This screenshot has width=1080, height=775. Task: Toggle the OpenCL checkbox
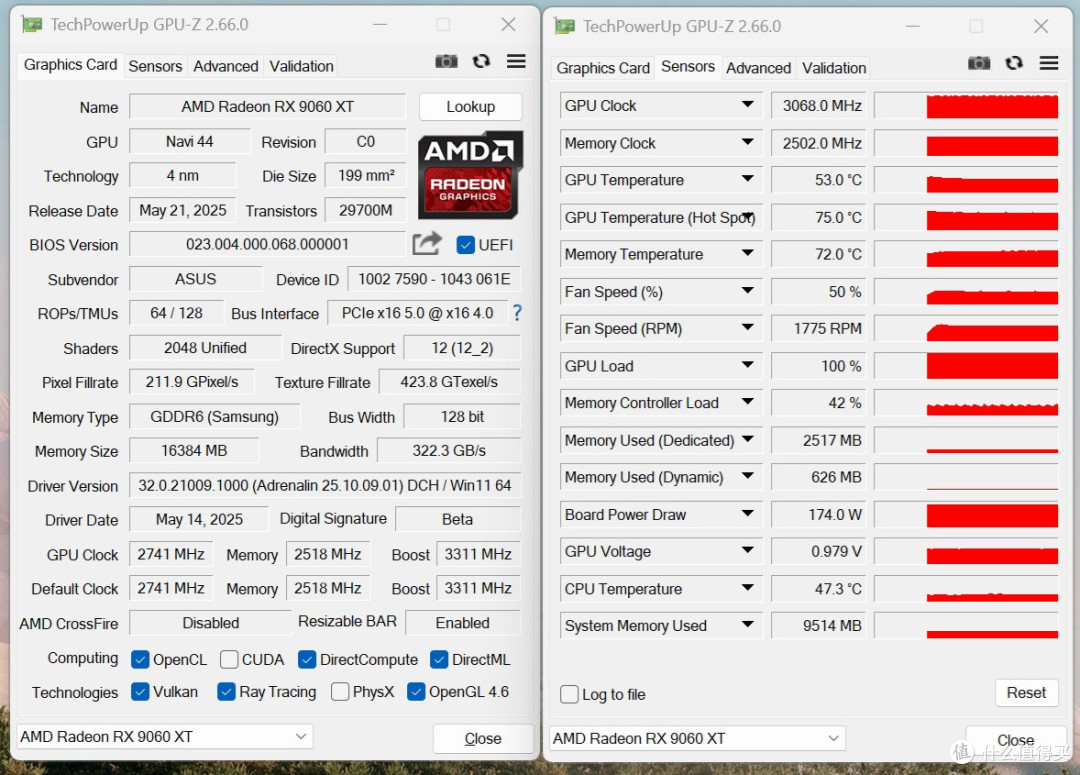[x=140, y=659]
